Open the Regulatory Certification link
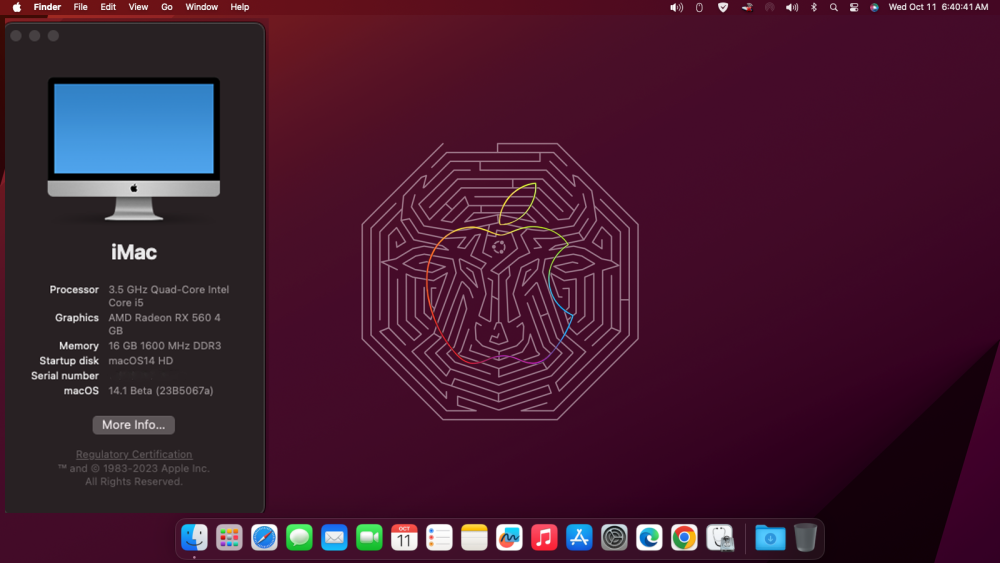 [134, 454]
